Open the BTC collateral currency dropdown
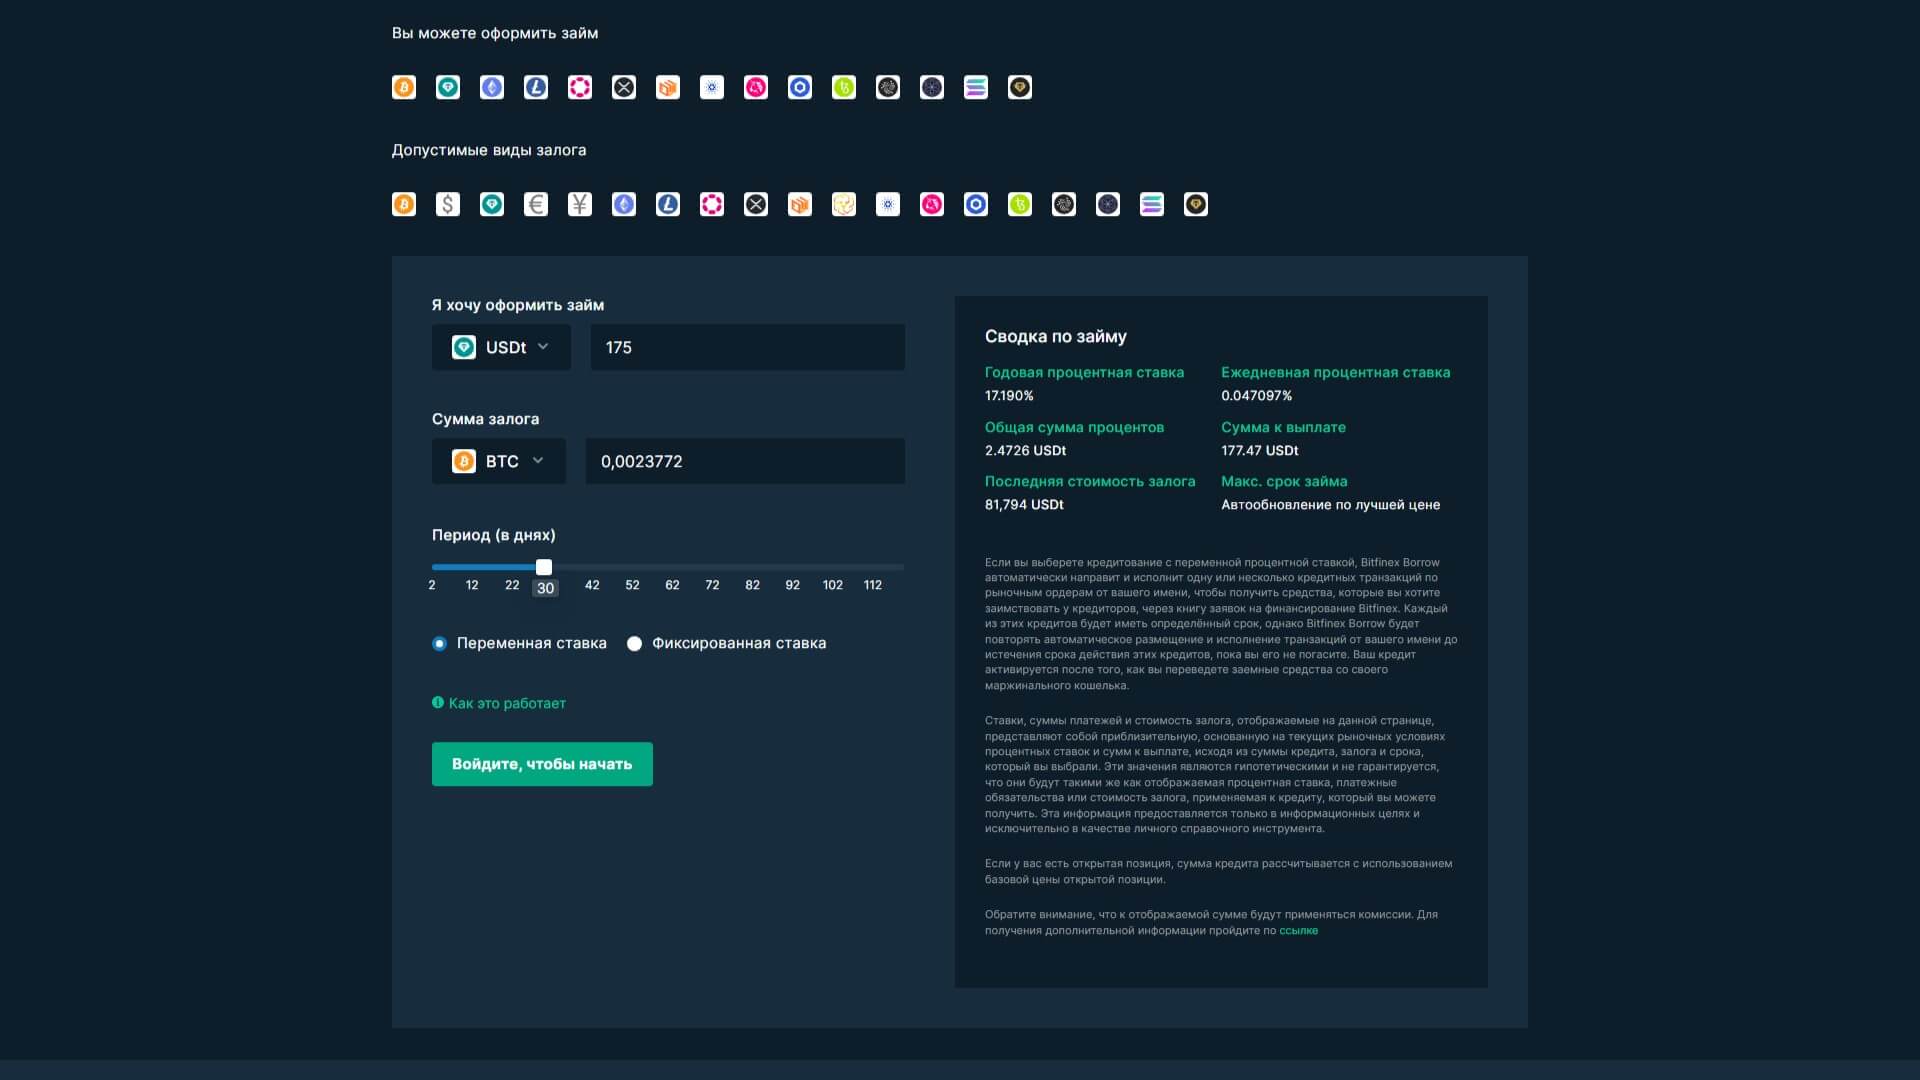This screenshot has height=1080, width=1920. coord(498,461)
